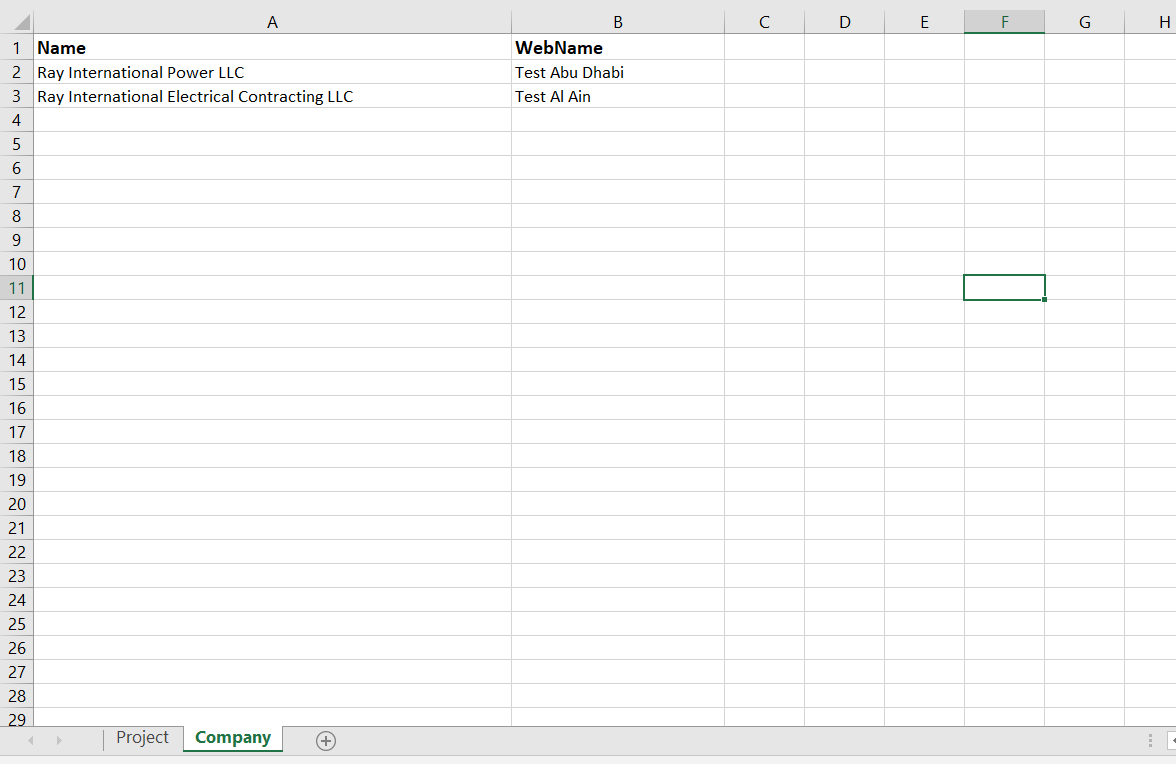
Task: Select row 1 header
Action: (x=16, y=48)
